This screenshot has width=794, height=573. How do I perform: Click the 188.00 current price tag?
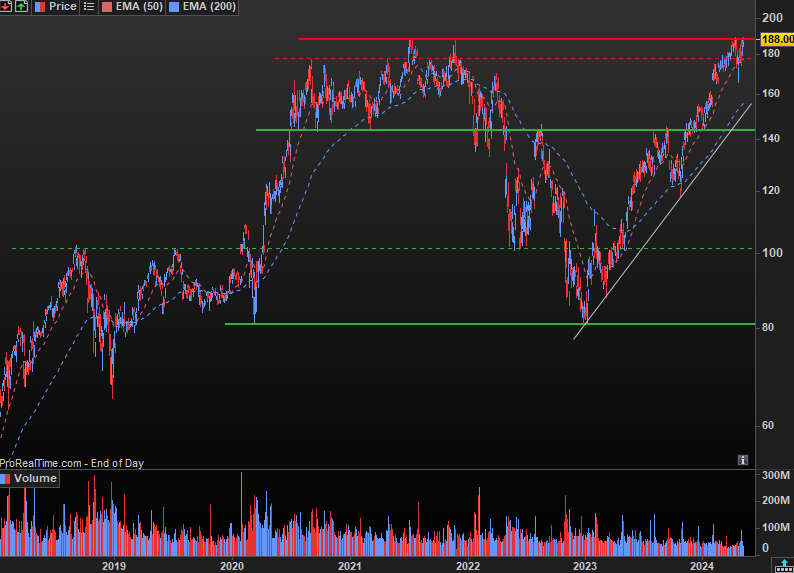pyautogui.click(x=777, y=39)
